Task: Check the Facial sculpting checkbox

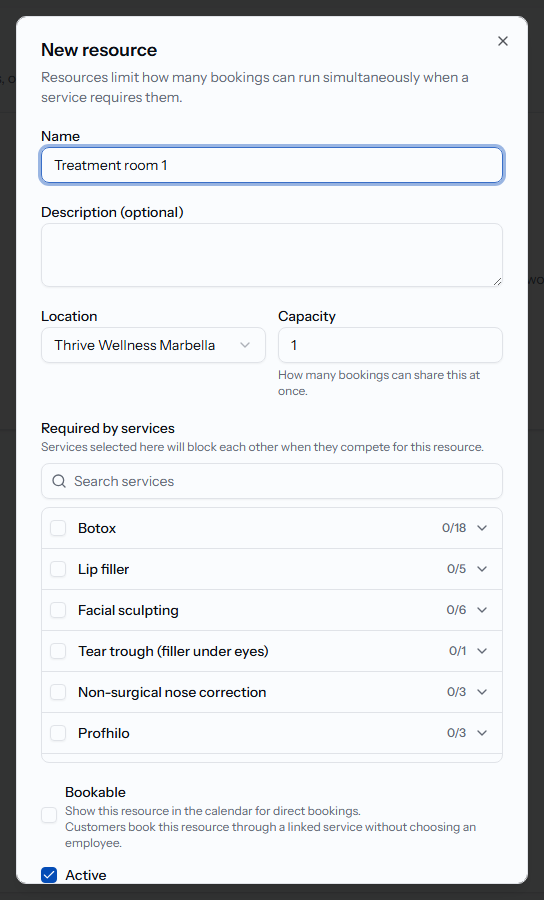Action: (x=58, y=610)
